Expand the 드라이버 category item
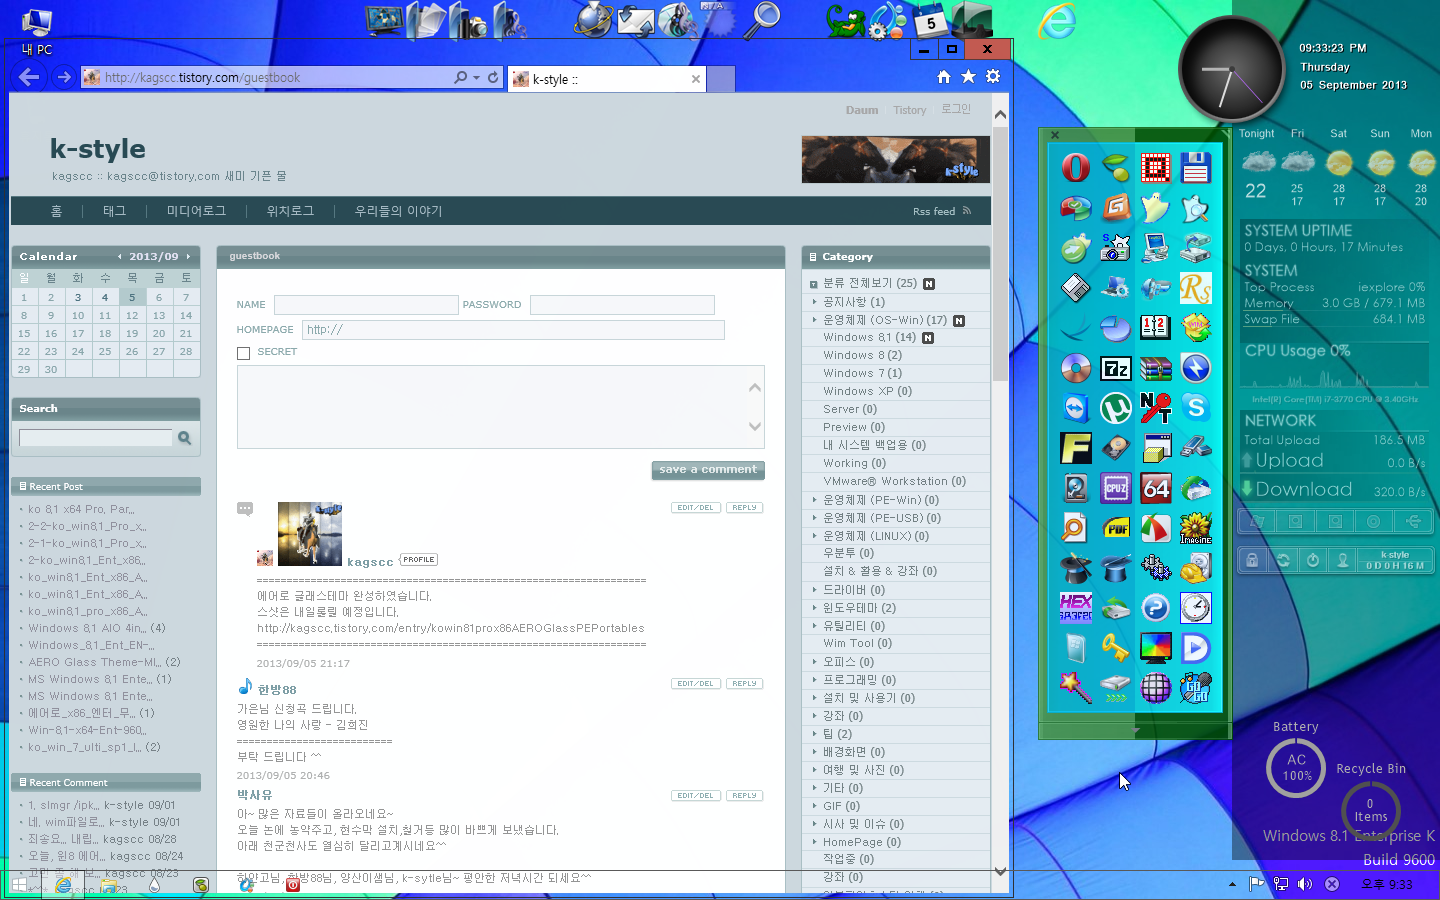The image size is (1440, 900). click(814, 590)
